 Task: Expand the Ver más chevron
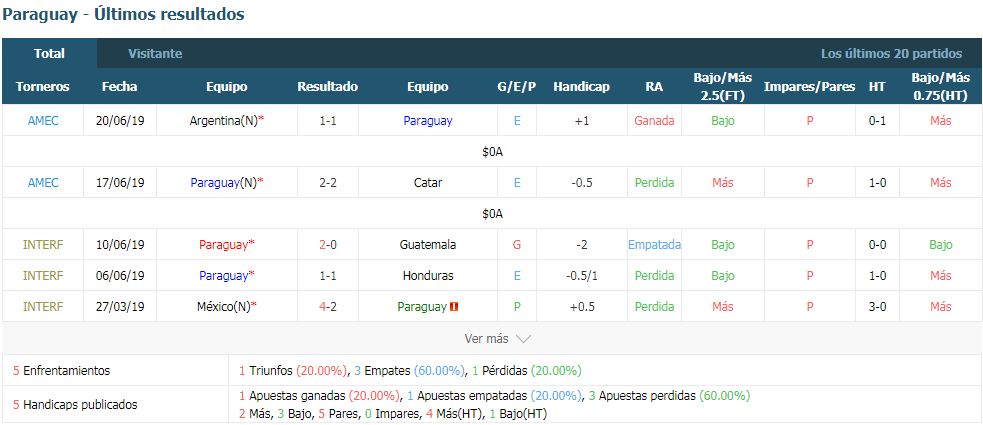[523, 338]
